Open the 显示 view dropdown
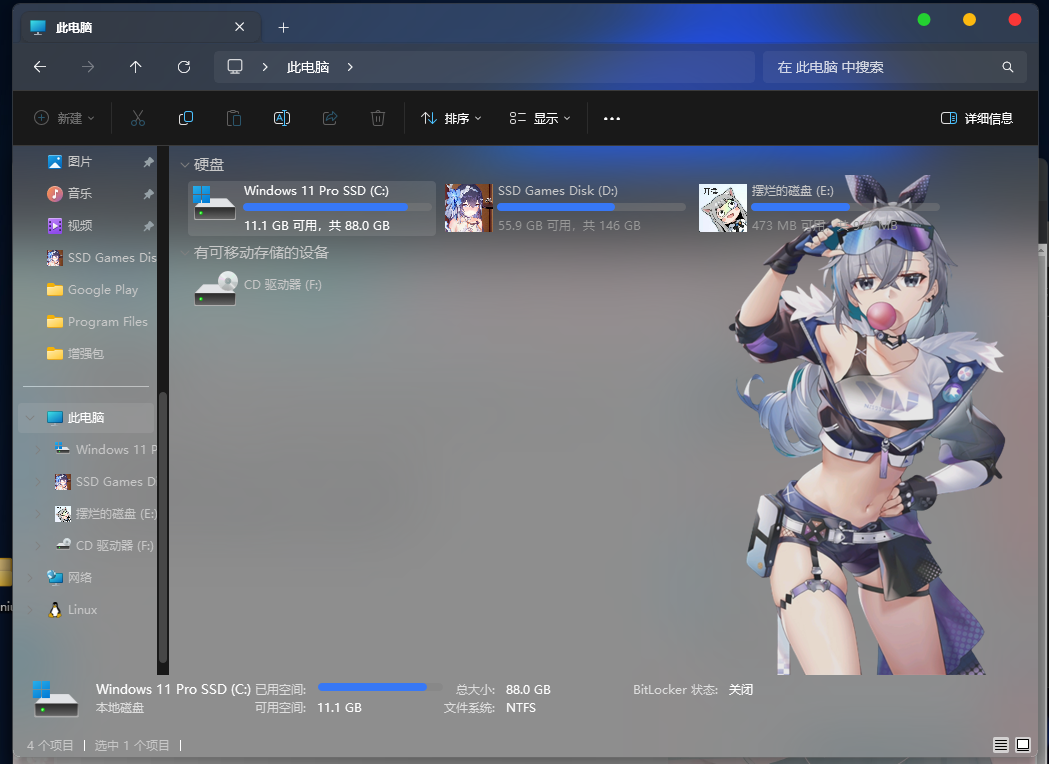This screenshot has height=764, width=1049. 540,118
